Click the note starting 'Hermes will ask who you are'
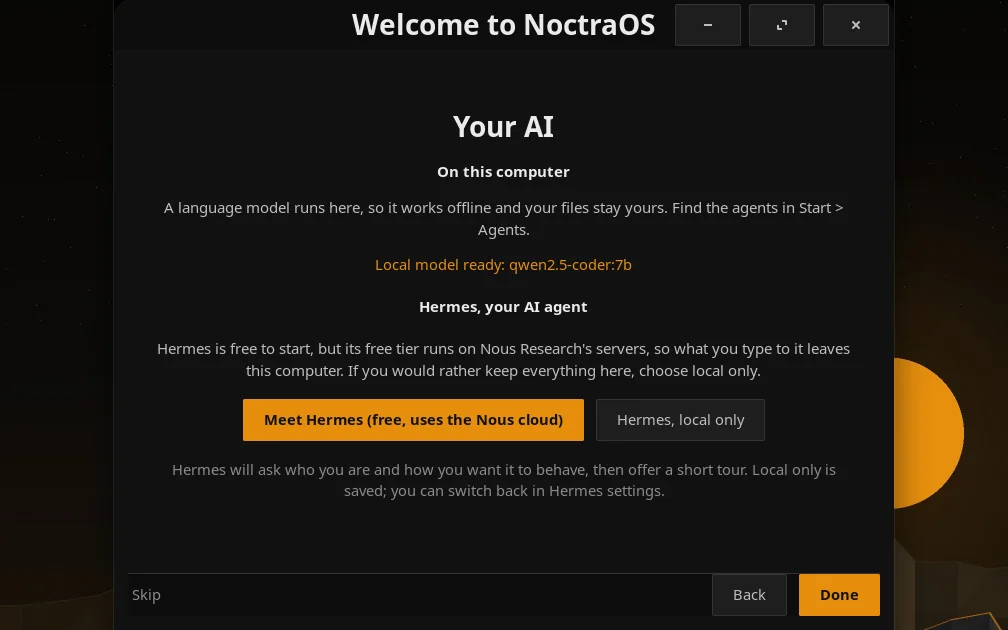1008x630 pixels. coord(503,480)
